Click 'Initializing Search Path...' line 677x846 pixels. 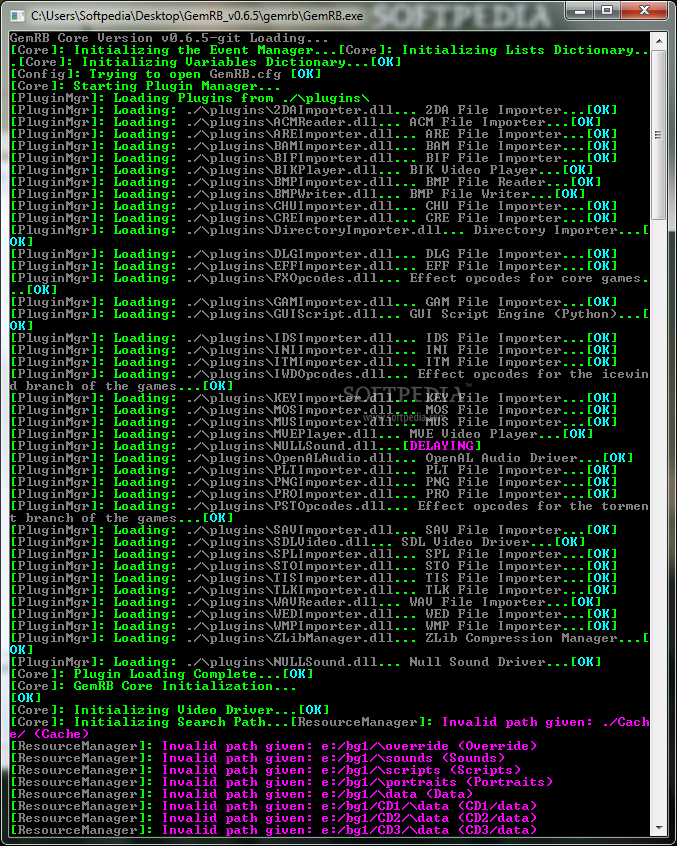pyautogui.click(x=330, y=728)
